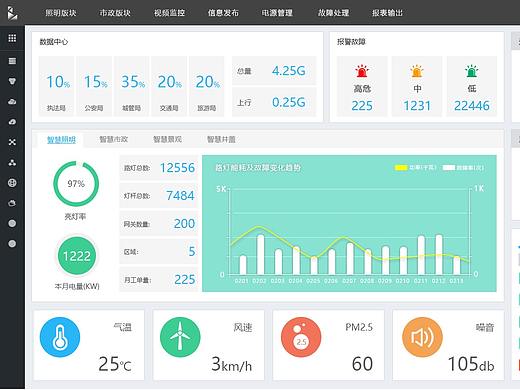
Task: Click the shield icon in the sidebar
Action: coord(12,81)
